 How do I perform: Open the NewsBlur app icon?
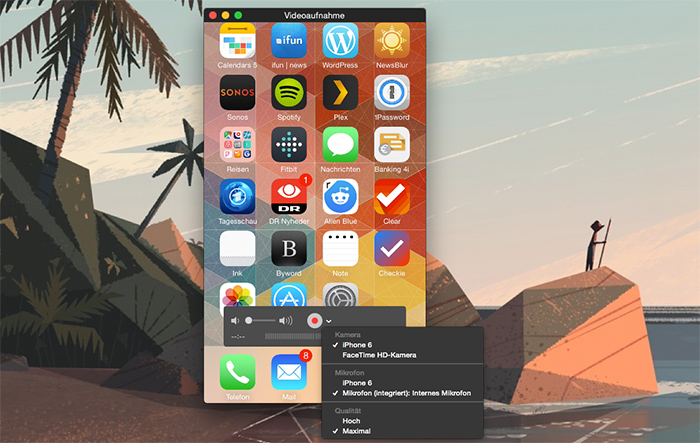392,41
